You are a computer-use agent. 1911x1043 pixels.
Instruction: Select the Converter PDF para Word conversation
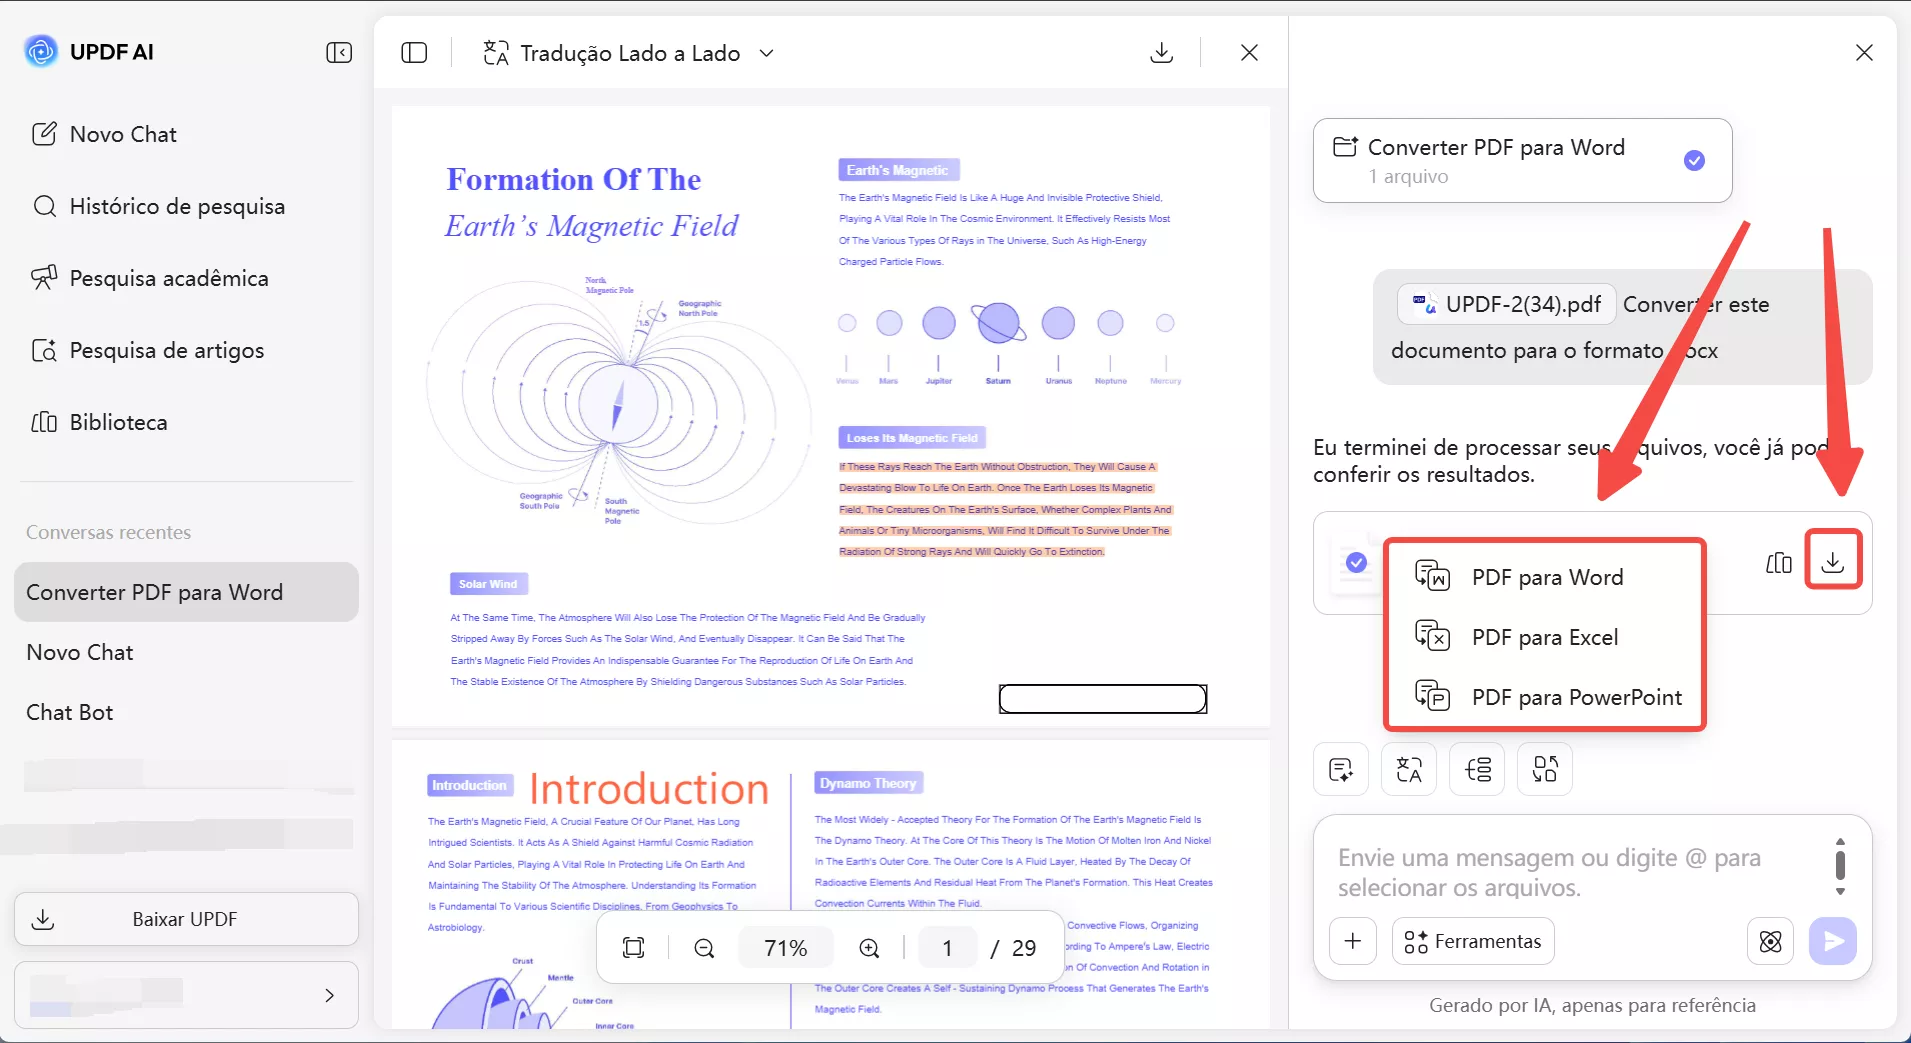click(154, 591)
